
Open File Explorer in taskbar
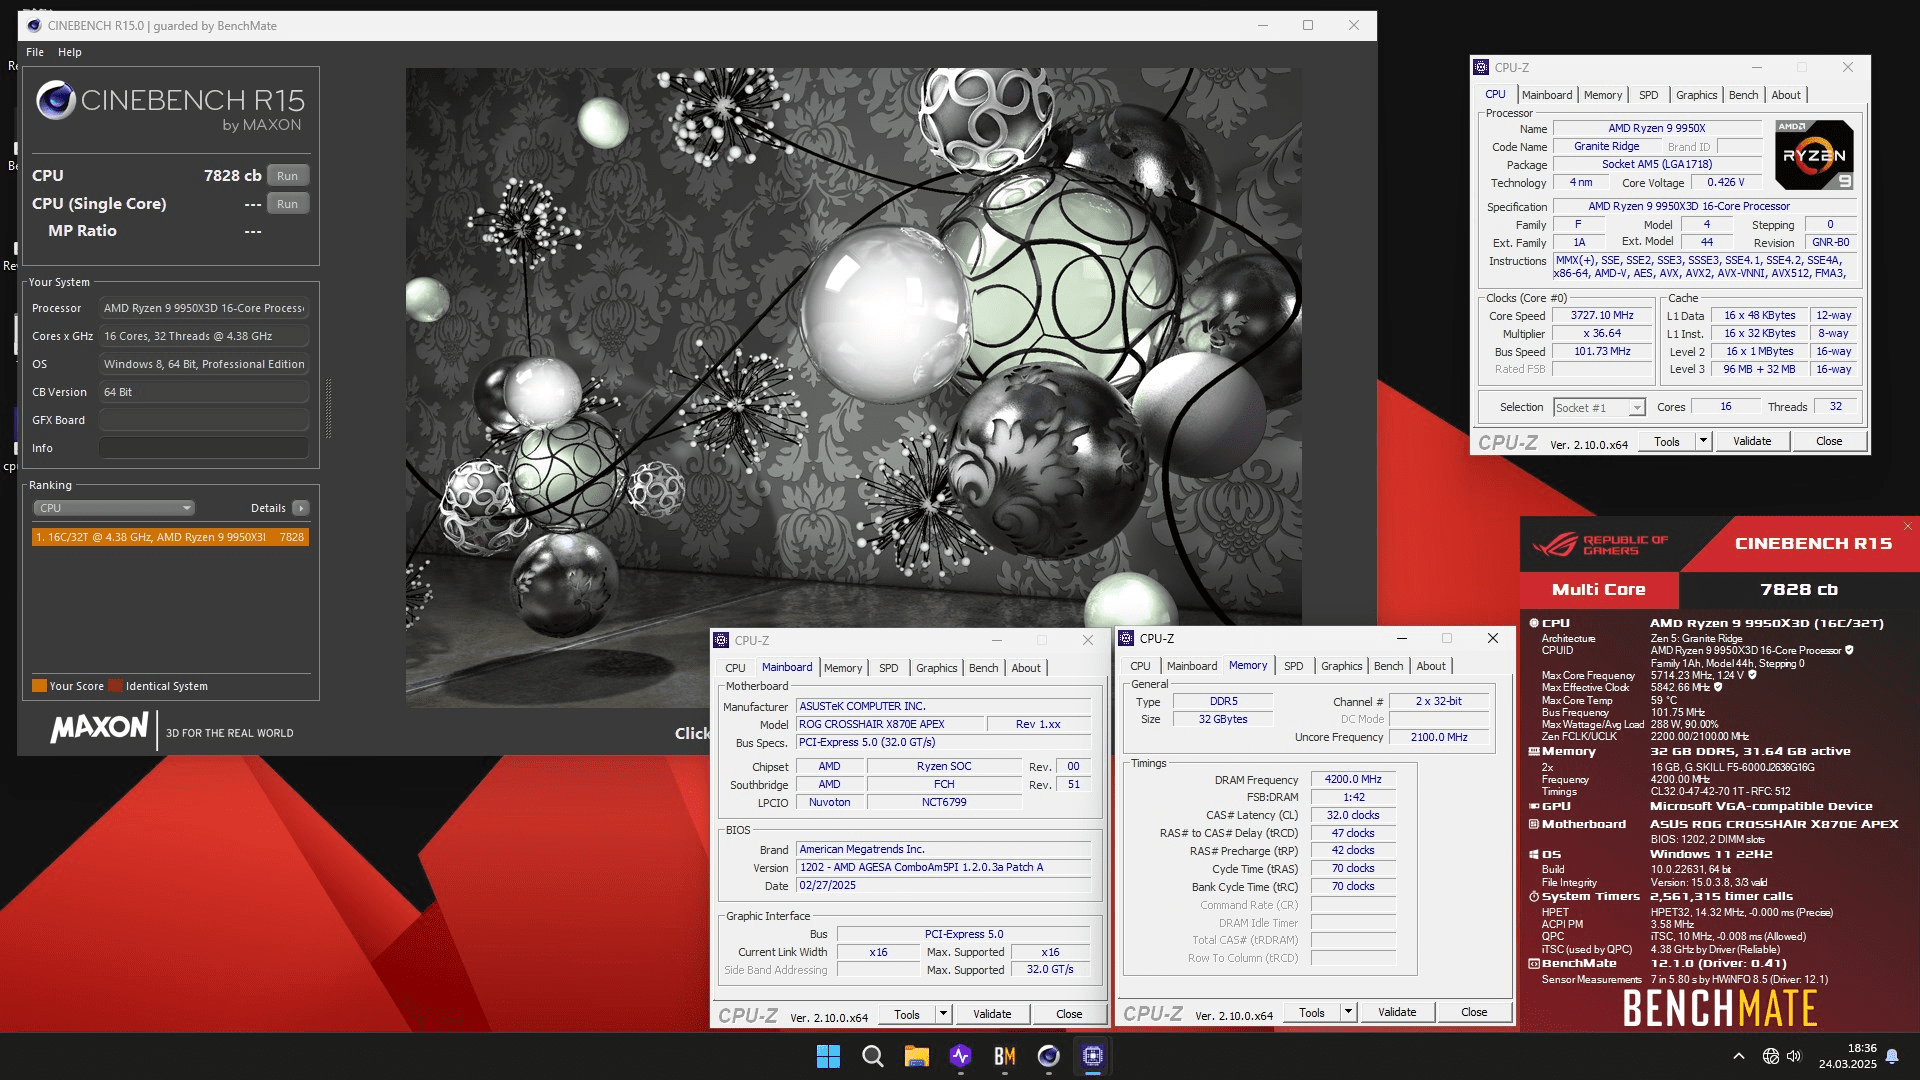(916, 1056)
